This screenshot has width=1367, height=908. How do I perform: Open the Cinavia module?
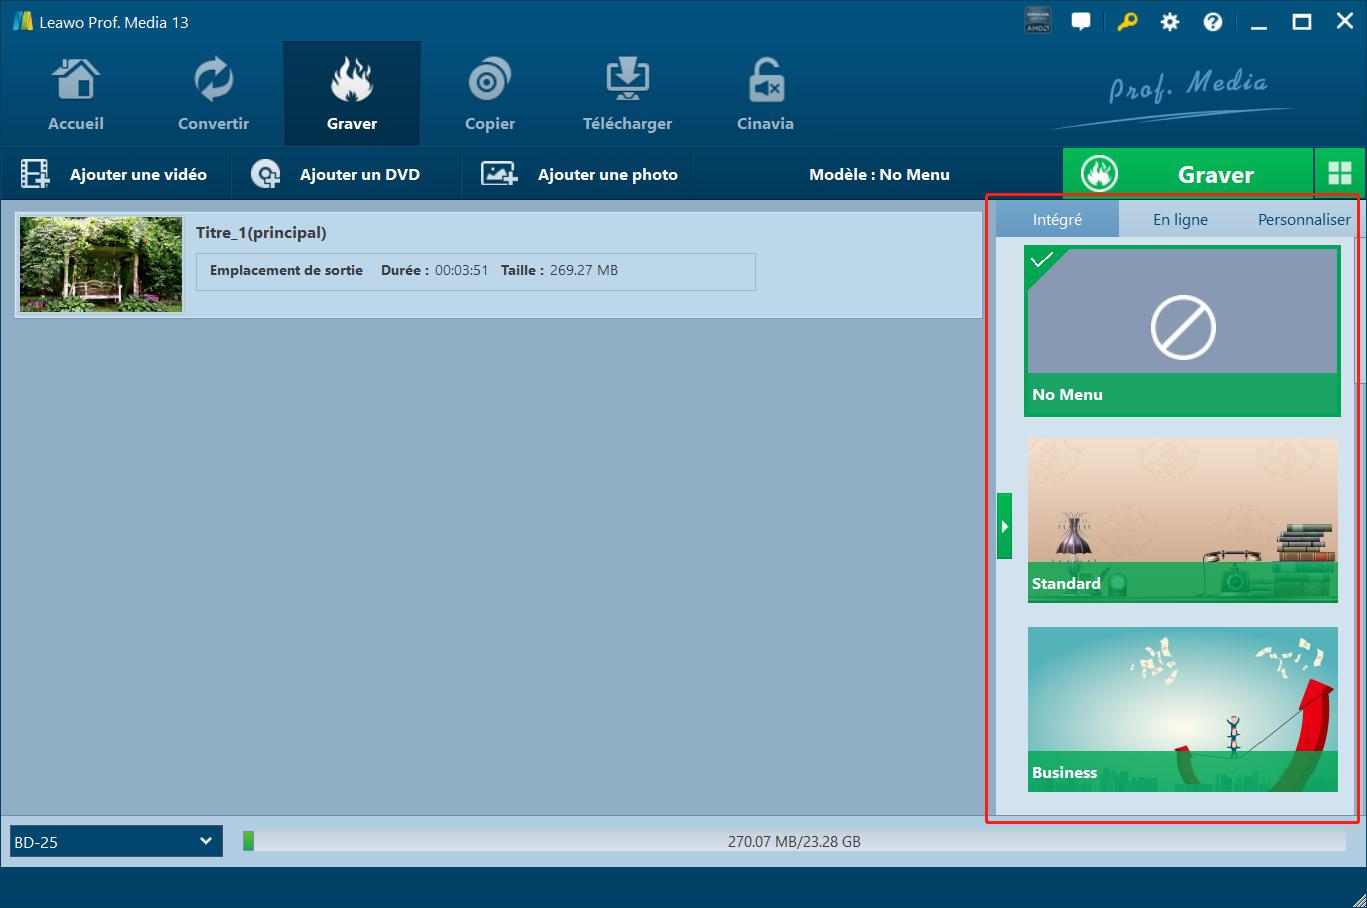click(x=765, y=95)
